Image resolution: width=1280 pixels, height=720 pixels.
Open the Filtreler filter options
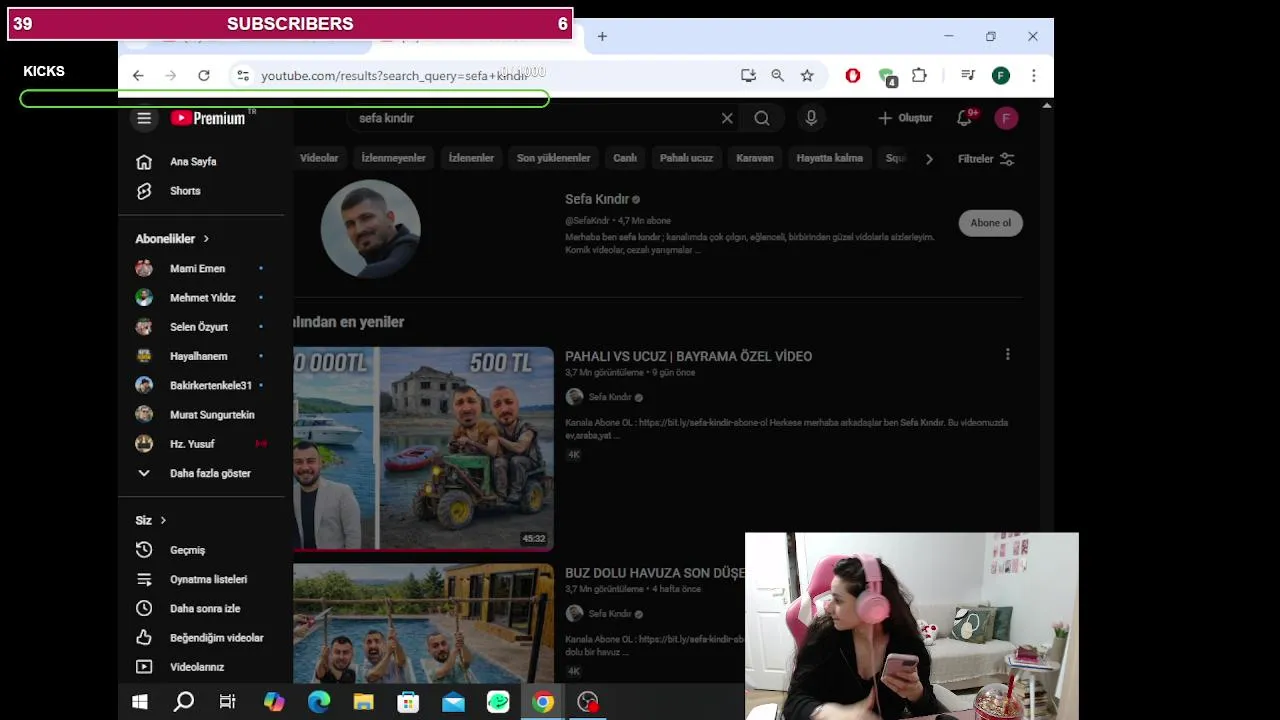[x=986, y=159]
